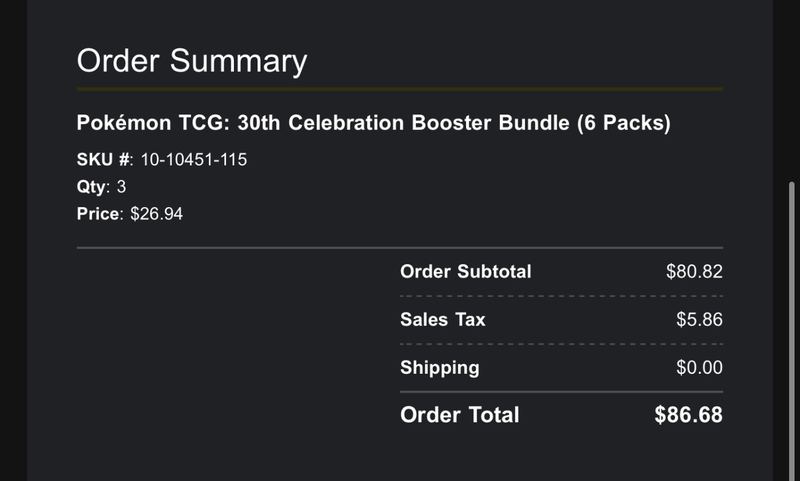
Task: Click the Order Subtotal label
Action: pyautogui.click(x=466, y=271)
